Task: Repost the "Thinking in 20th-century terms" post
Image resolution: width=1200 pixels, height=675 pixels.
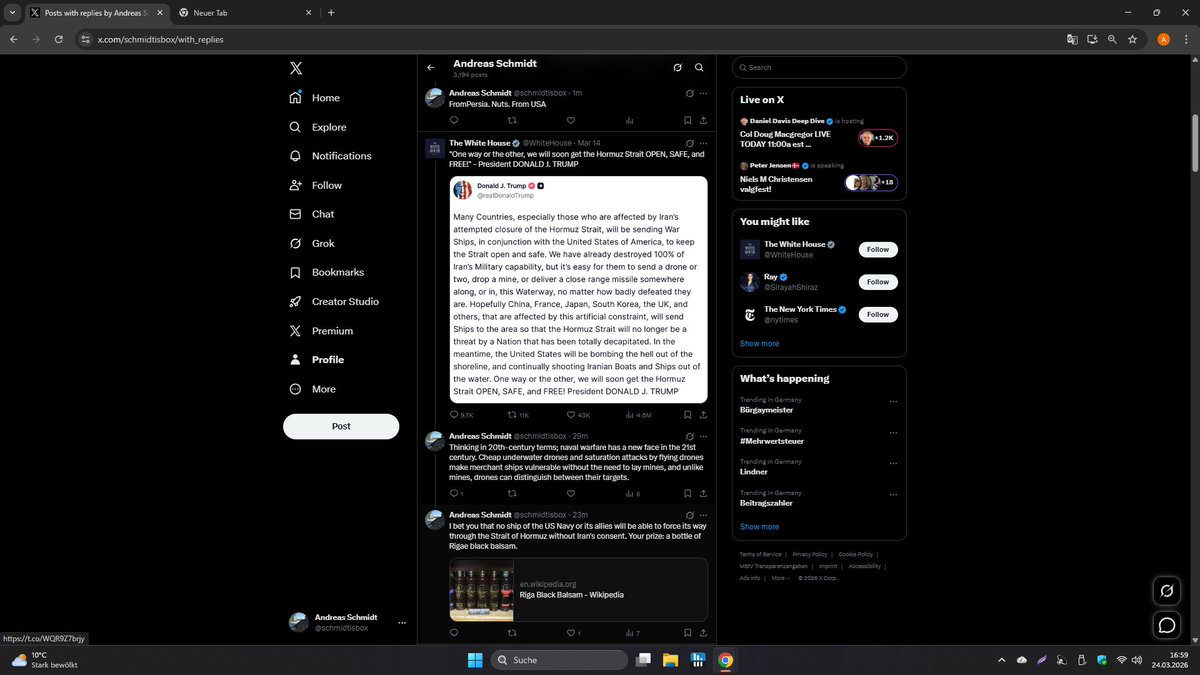Action: point(513,493)
